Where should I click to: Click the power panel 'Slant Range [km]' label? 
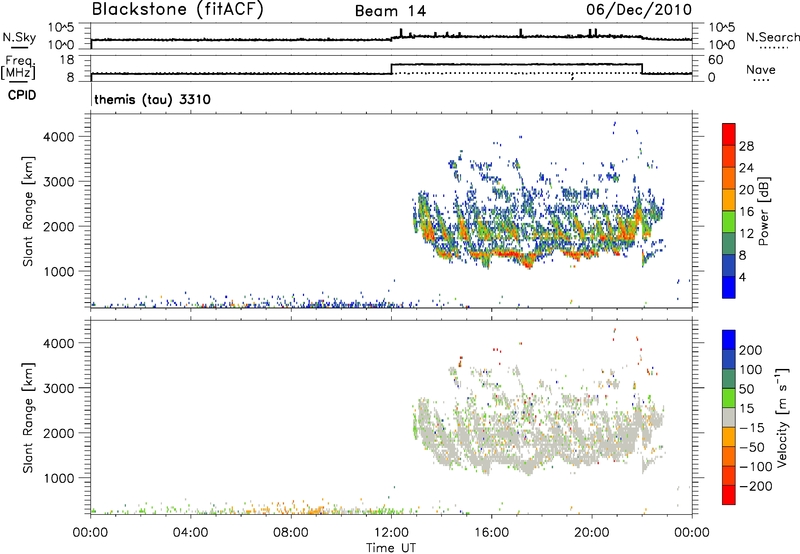coord(28,211)
